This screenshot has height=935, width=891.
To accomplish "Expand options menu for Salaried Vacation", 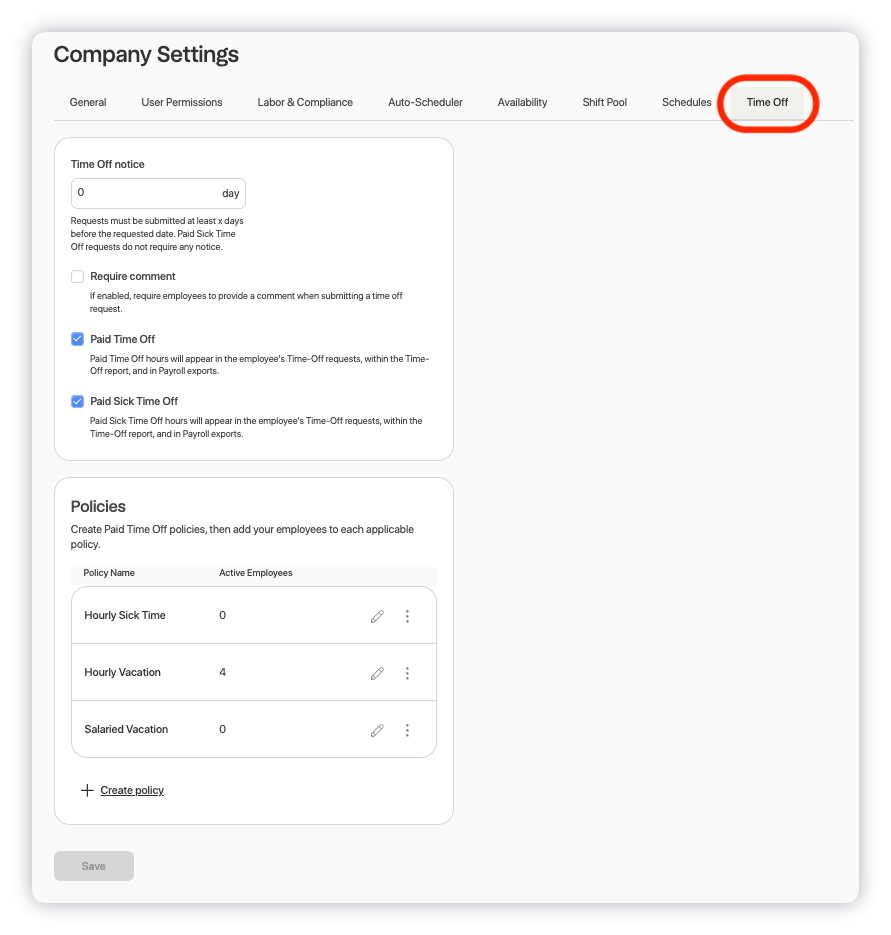I will coord(407,730).
